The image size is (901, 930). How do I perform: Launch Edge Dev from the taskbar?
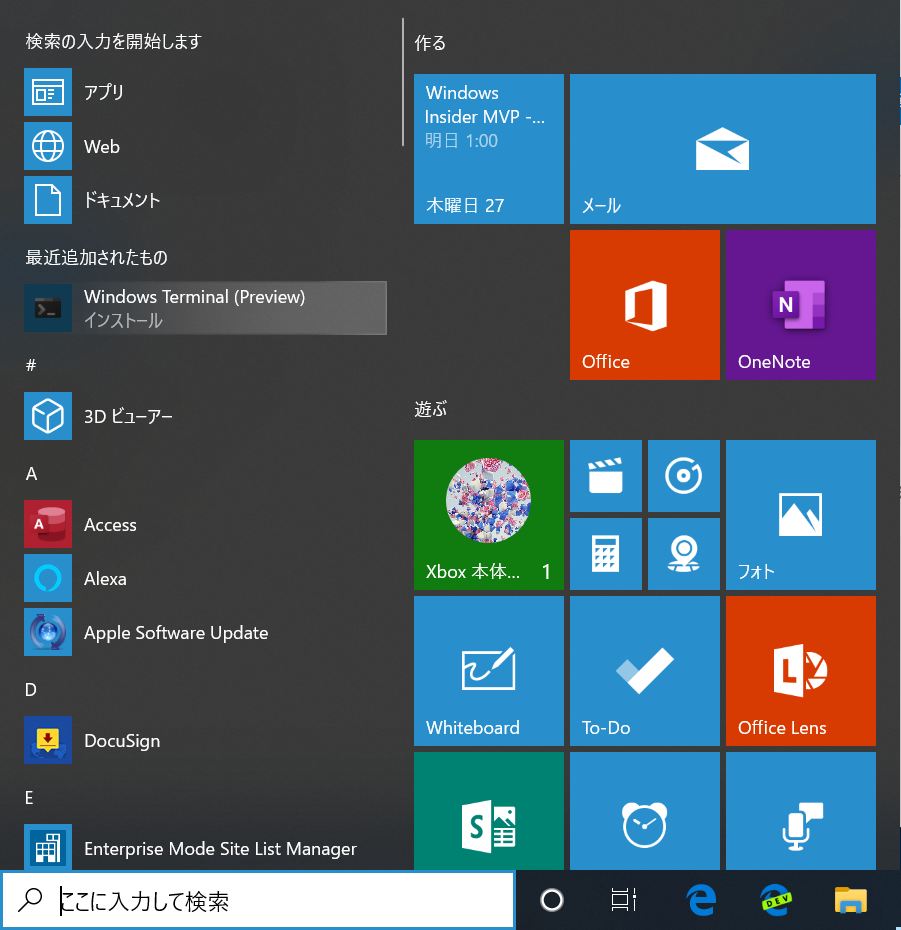pos(776,900)
